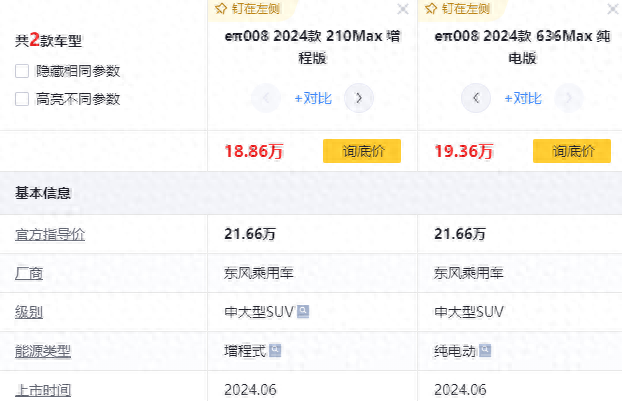Open the 能源类型 parameter link
The width and height of the screenshot is (622, 401).
pyautogui.click(x=43, y=351)
